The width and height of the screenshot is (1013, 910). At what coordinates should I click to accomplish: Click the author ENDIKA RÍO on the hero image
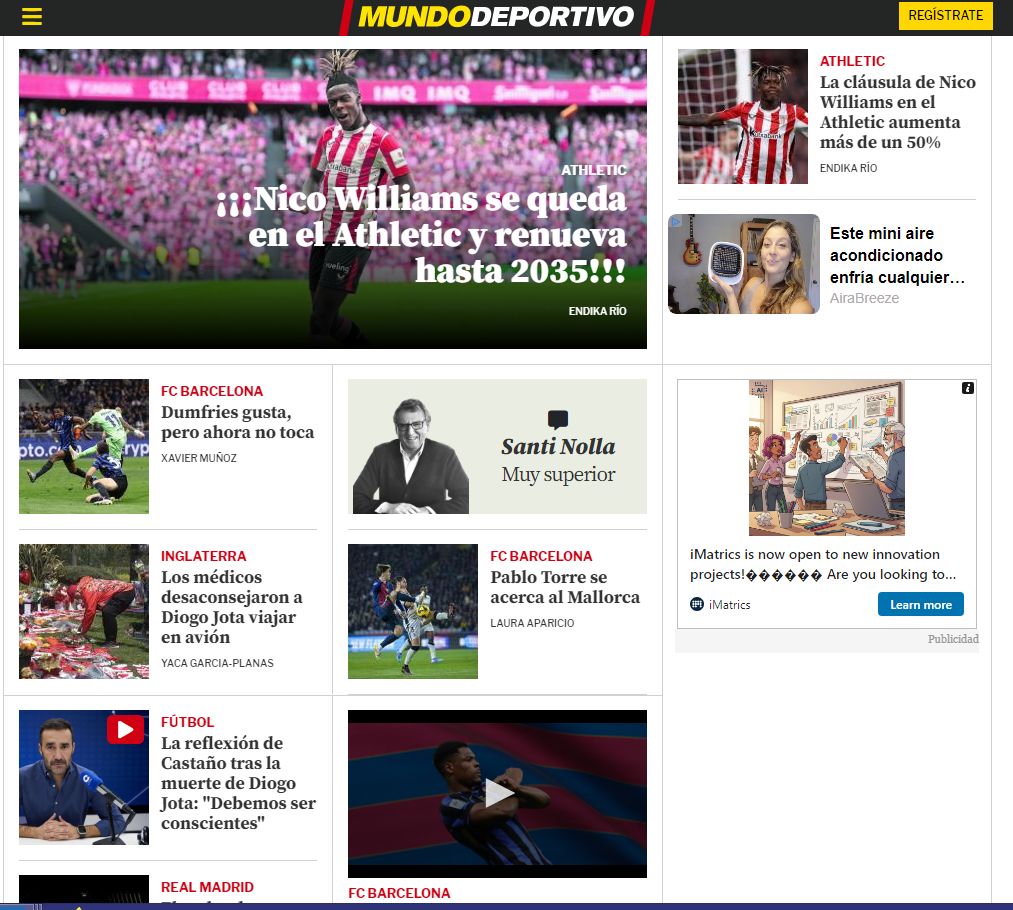pyautogui.click(x=597, y=311)
